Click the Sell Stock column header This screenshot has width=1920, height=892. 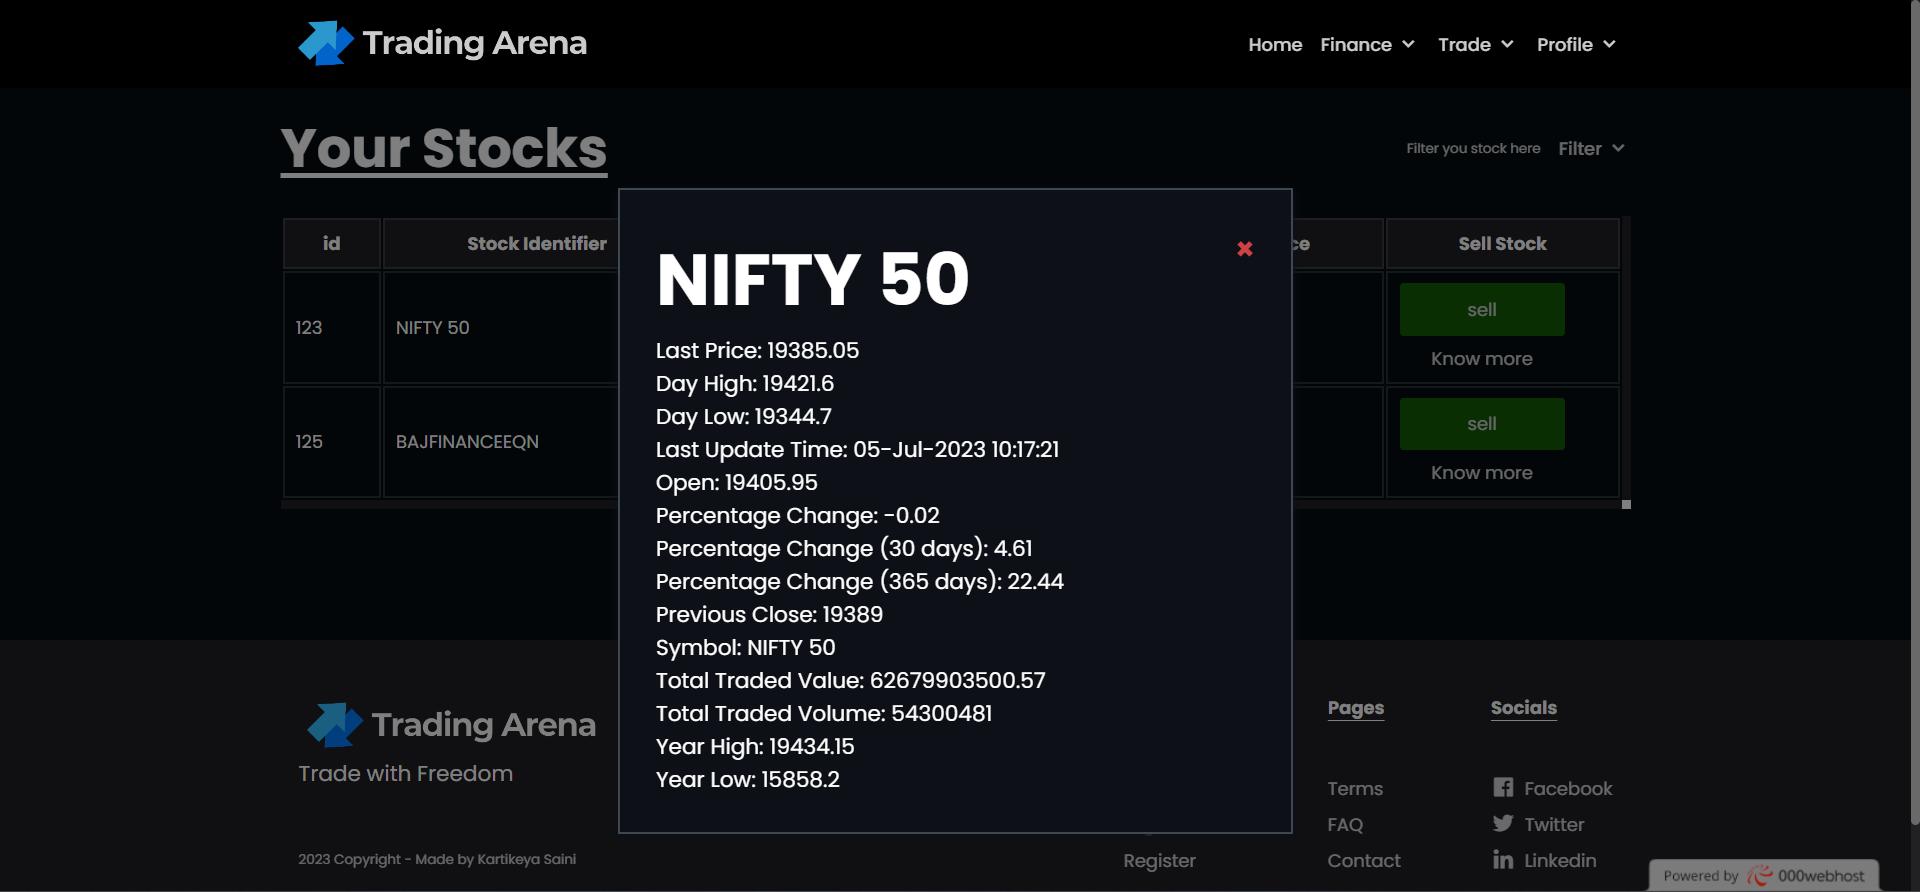pos(1502,243)
